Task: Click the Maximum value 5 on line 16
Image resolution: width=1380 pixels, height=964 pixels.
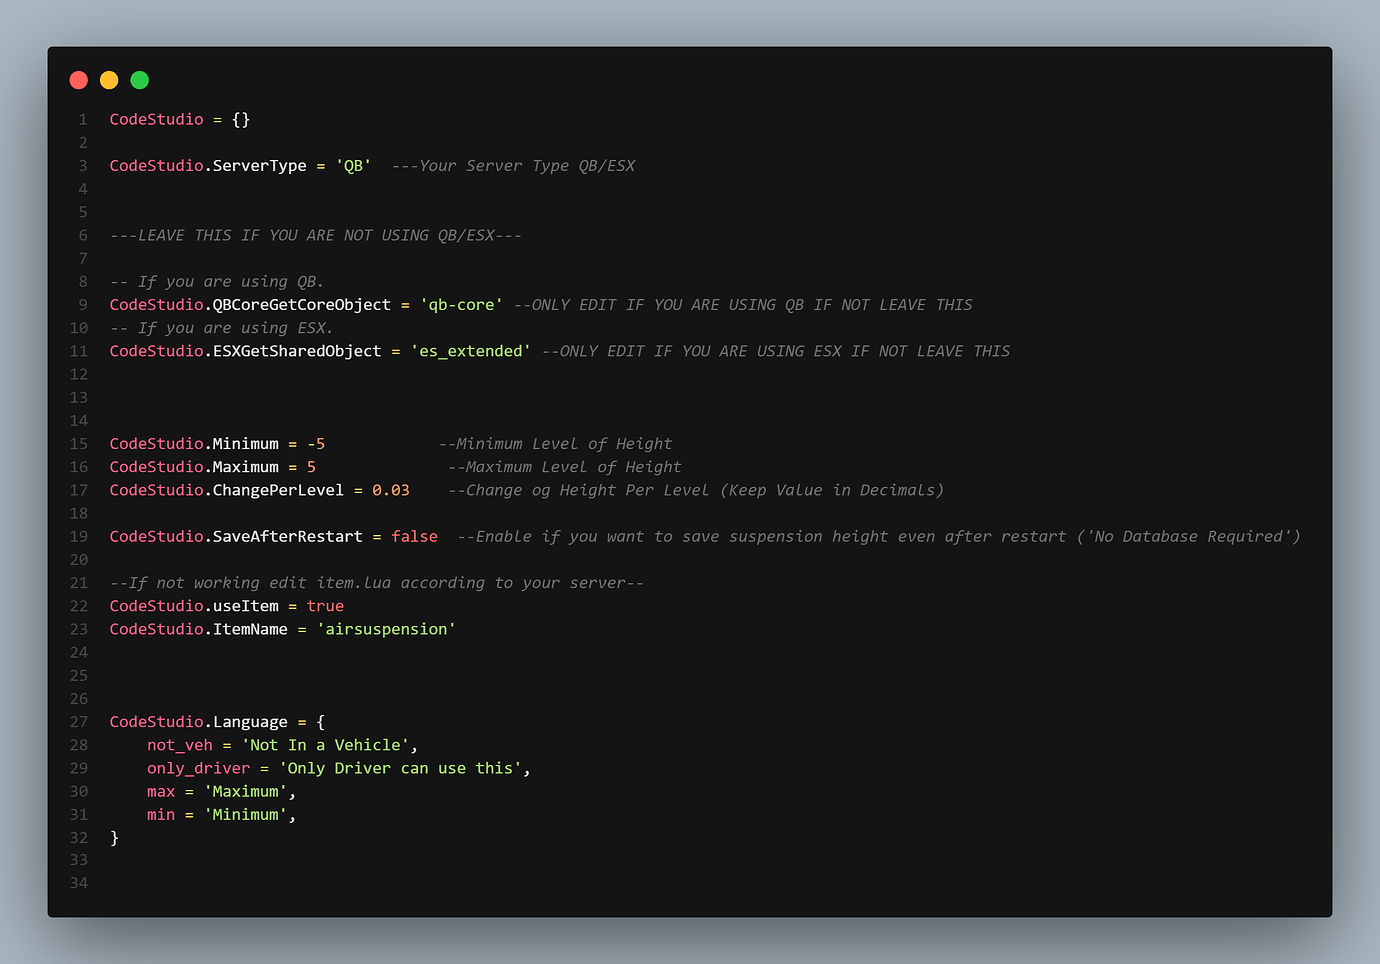Action: click(x=311, y=466)
